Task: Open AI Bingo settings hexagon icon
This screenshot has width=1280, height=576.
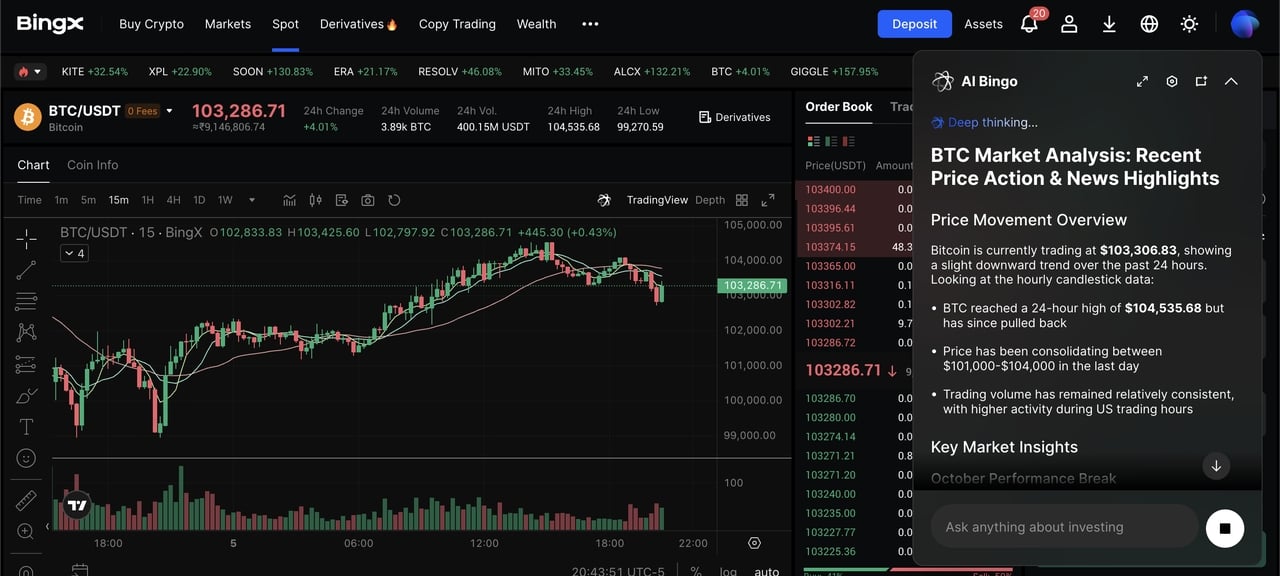Action: pos(1172,81)
